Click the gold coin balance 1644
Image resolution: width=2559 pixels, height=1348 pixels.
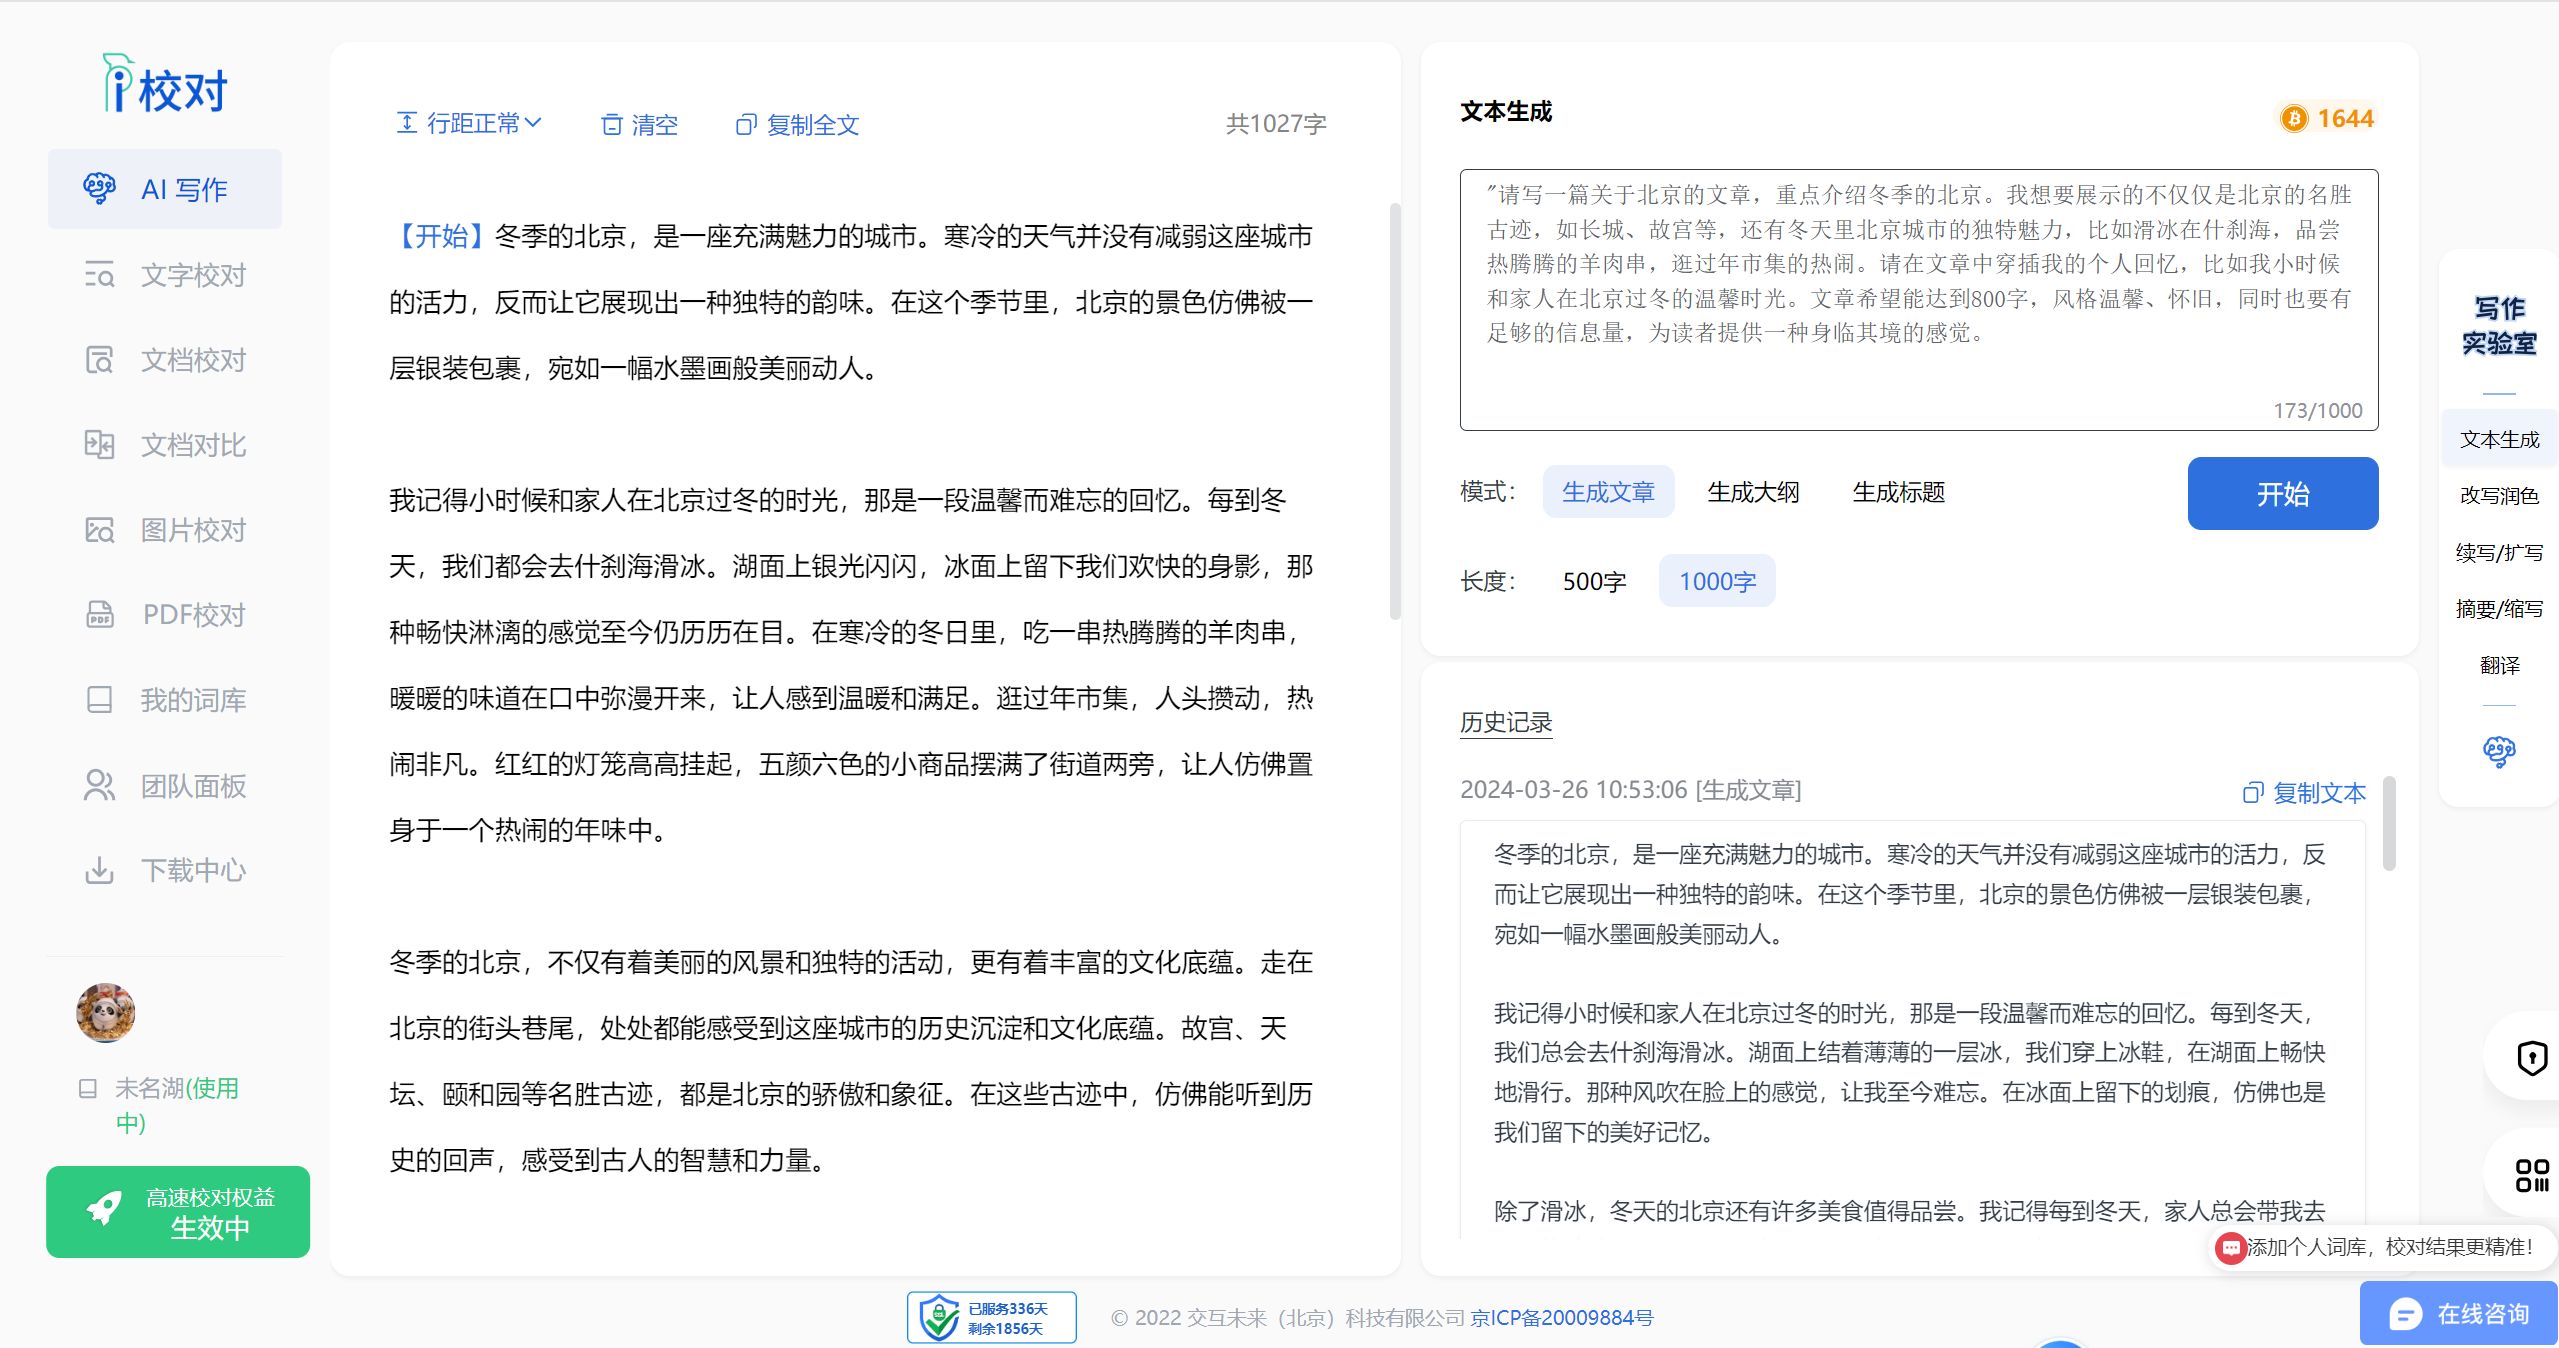click(x=2327, y=118)
